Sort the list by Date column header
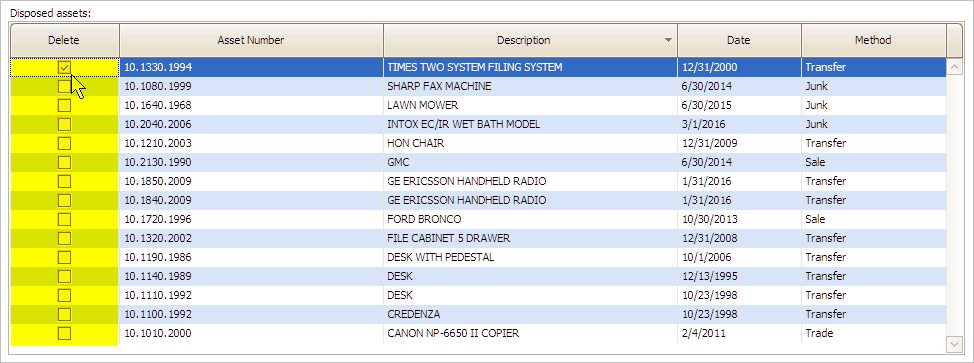This screenshot has width=974, height=363. coord(739,40)
